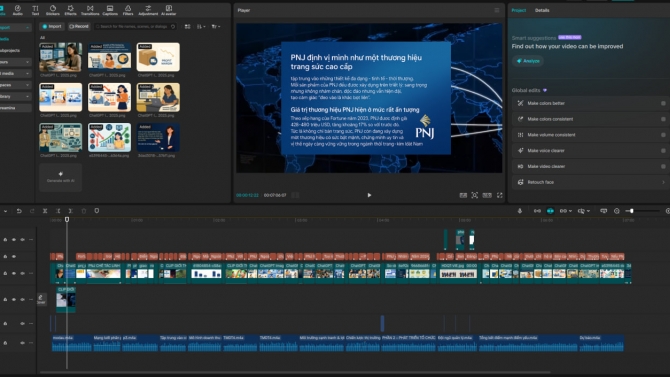Start voiceover recording with microphone icon
The height and width of the screenshot is (377, 670).
point(520,211)
